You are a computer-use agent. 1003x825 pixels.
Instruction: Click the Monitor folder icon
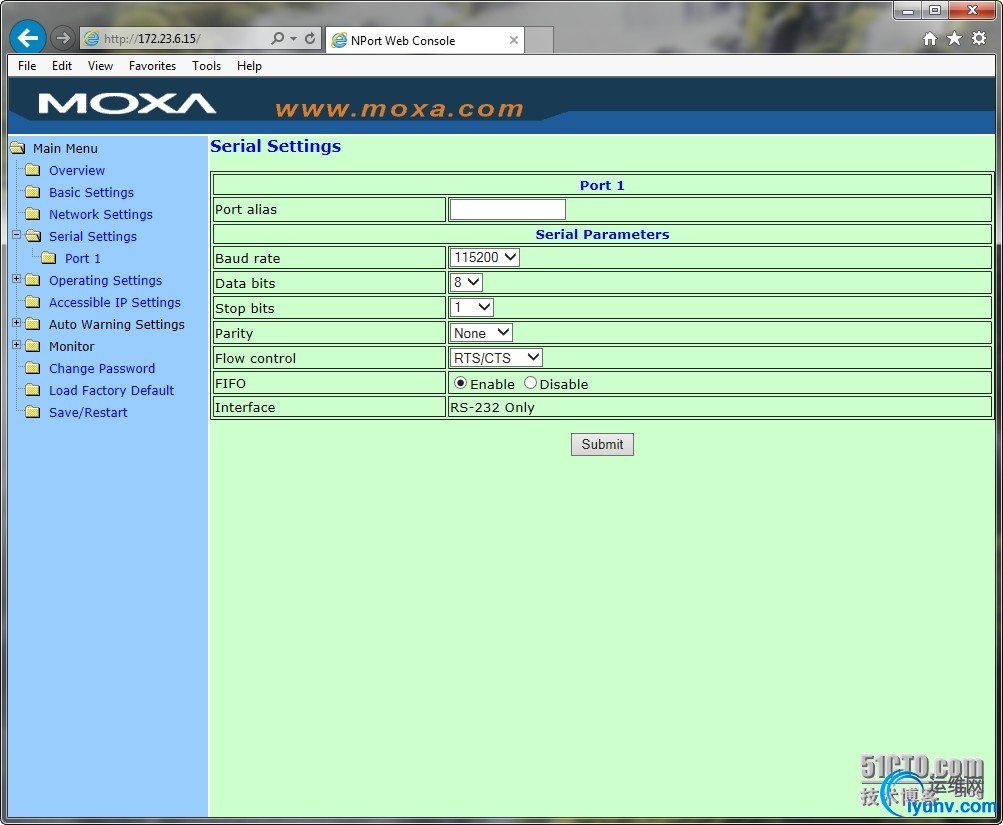coord(31,346)
